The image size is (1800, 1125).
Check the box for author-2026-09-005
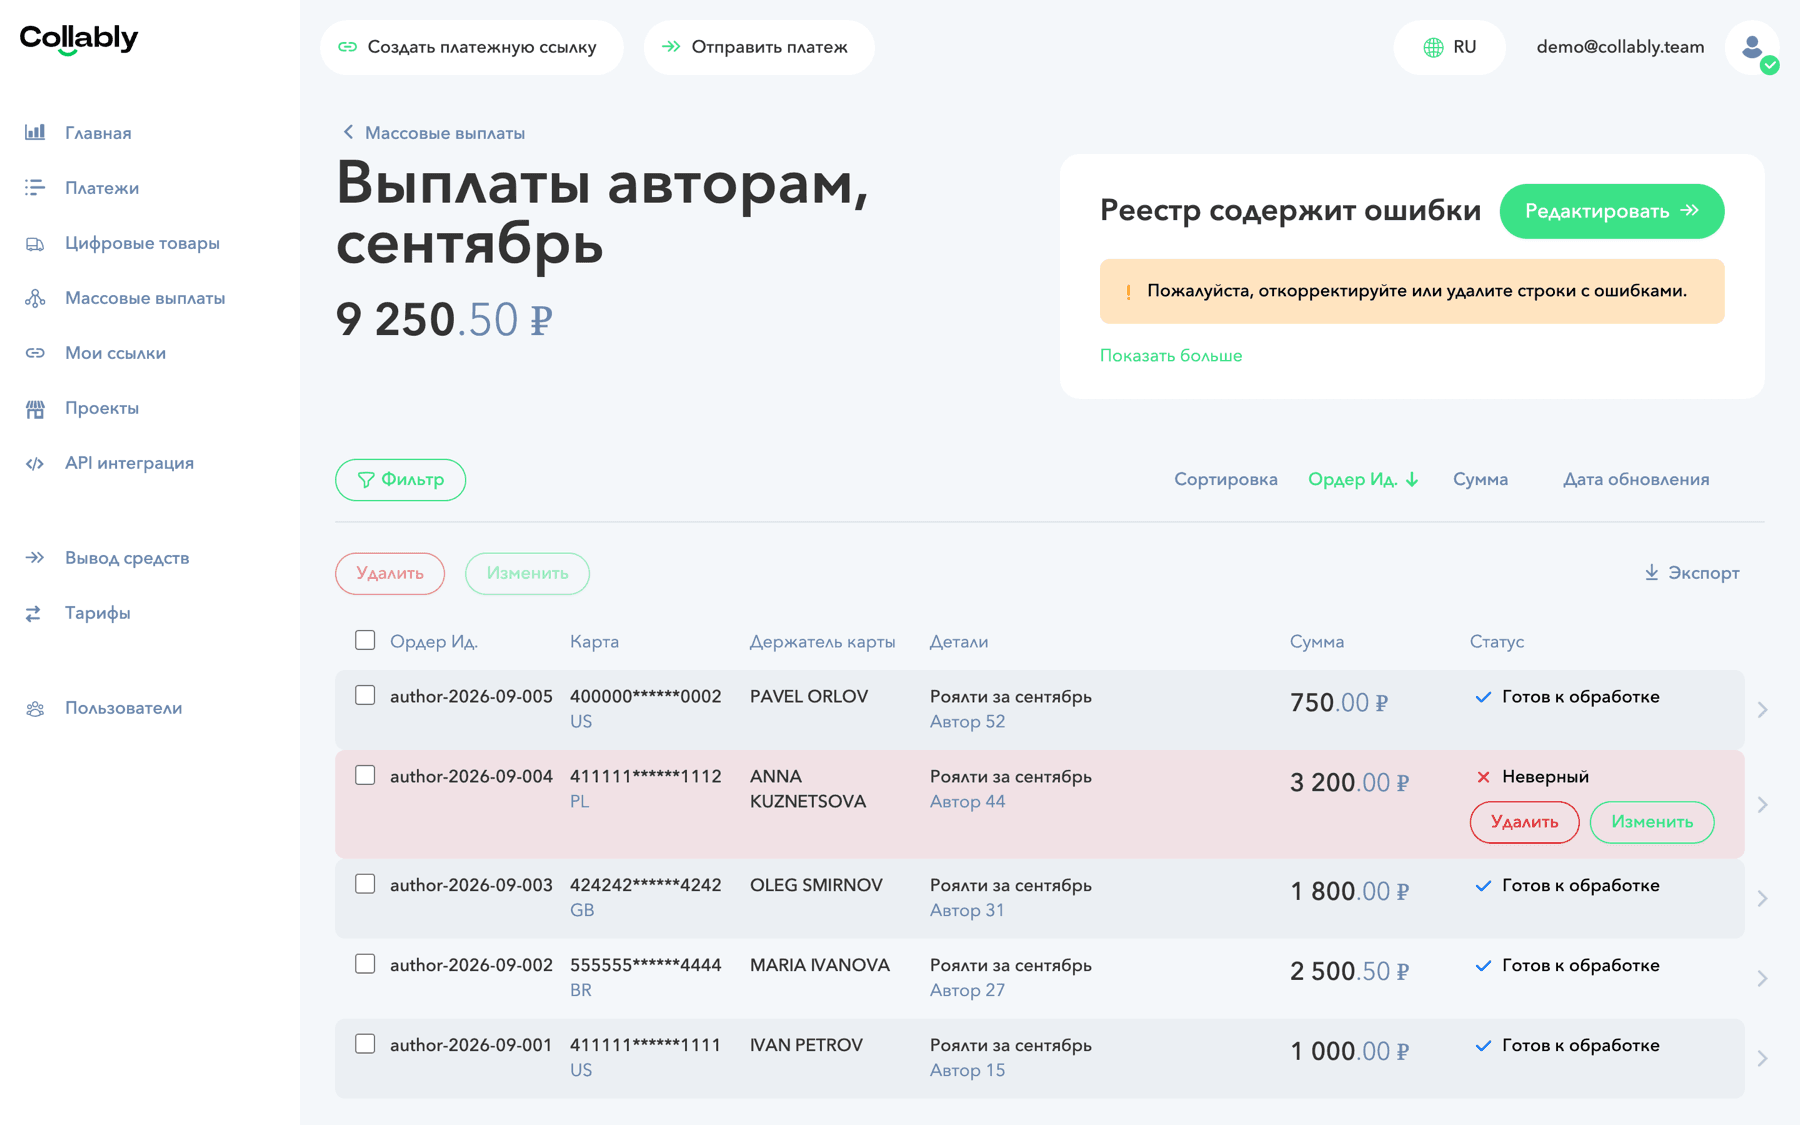pyautogui.click(x=365, y=695)
